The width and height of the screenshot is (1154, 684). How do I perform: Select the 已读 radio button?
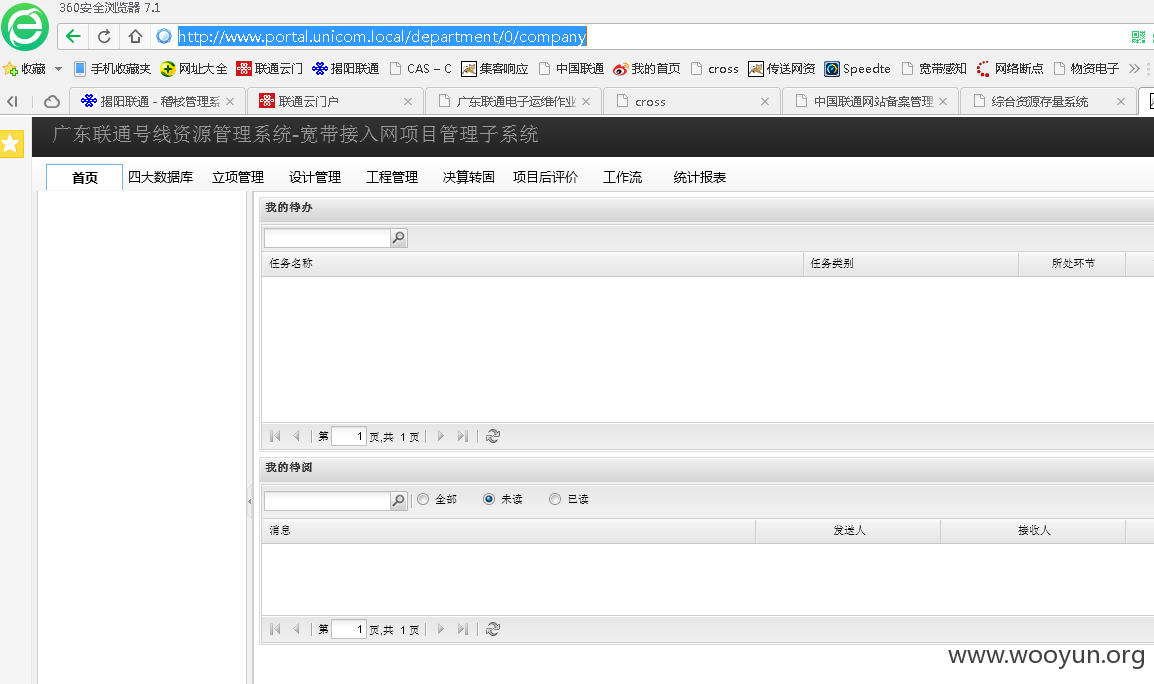pyautogui.click(x=555, y=499)
